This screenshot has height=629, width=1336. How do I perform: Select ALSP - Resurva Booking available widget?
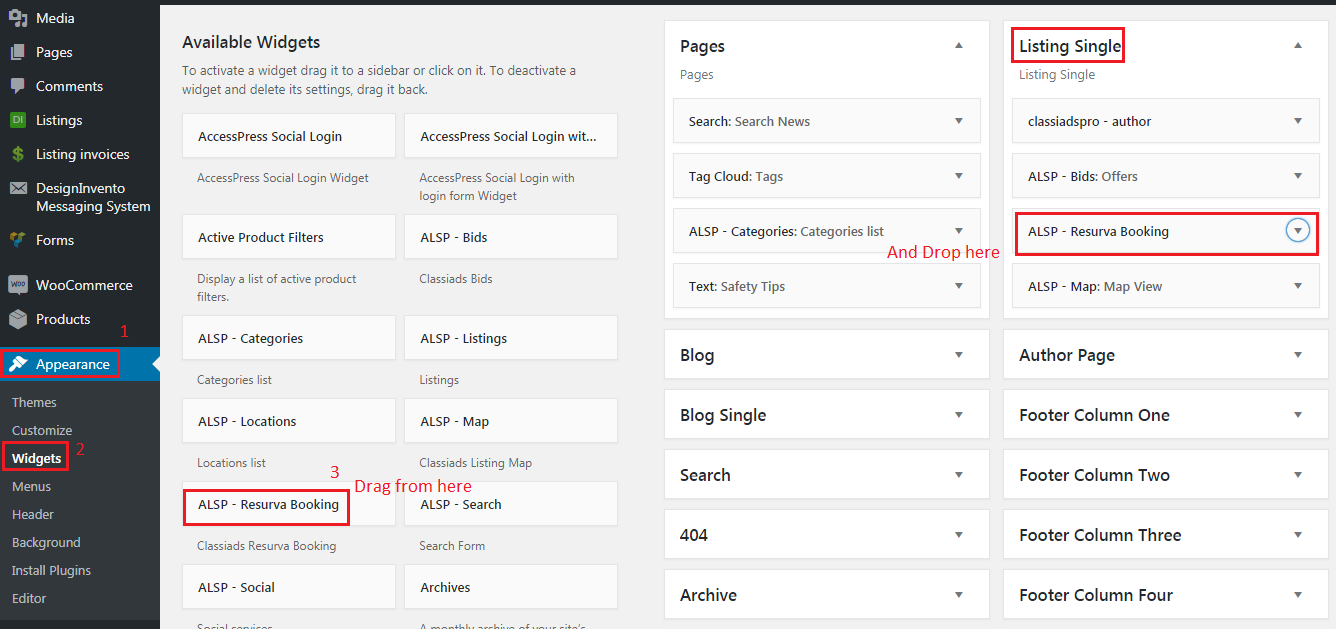pos(289,504)
